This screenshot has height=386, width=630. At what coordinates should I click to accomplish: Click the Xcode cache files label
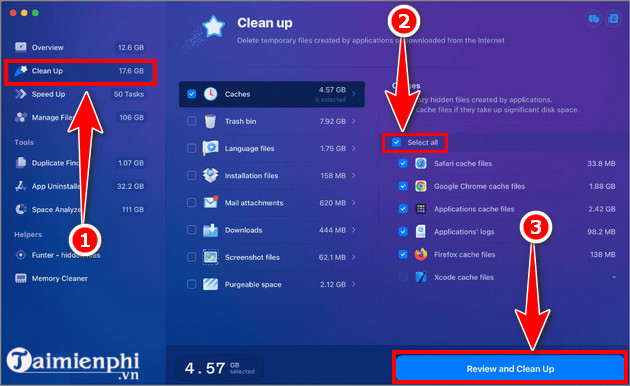coord(464,277)
